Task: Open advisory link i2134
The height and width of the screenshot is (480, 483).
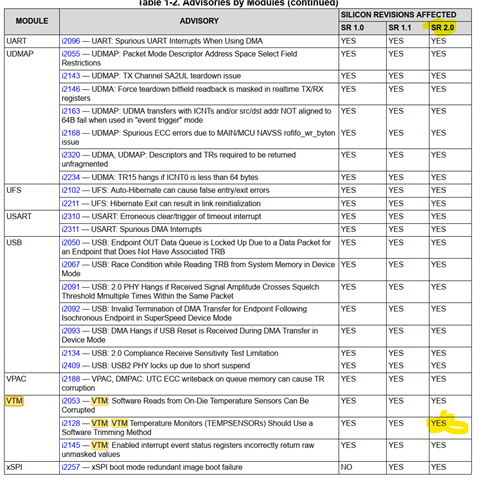Action: pyautogui.click(x=71, y=353)
